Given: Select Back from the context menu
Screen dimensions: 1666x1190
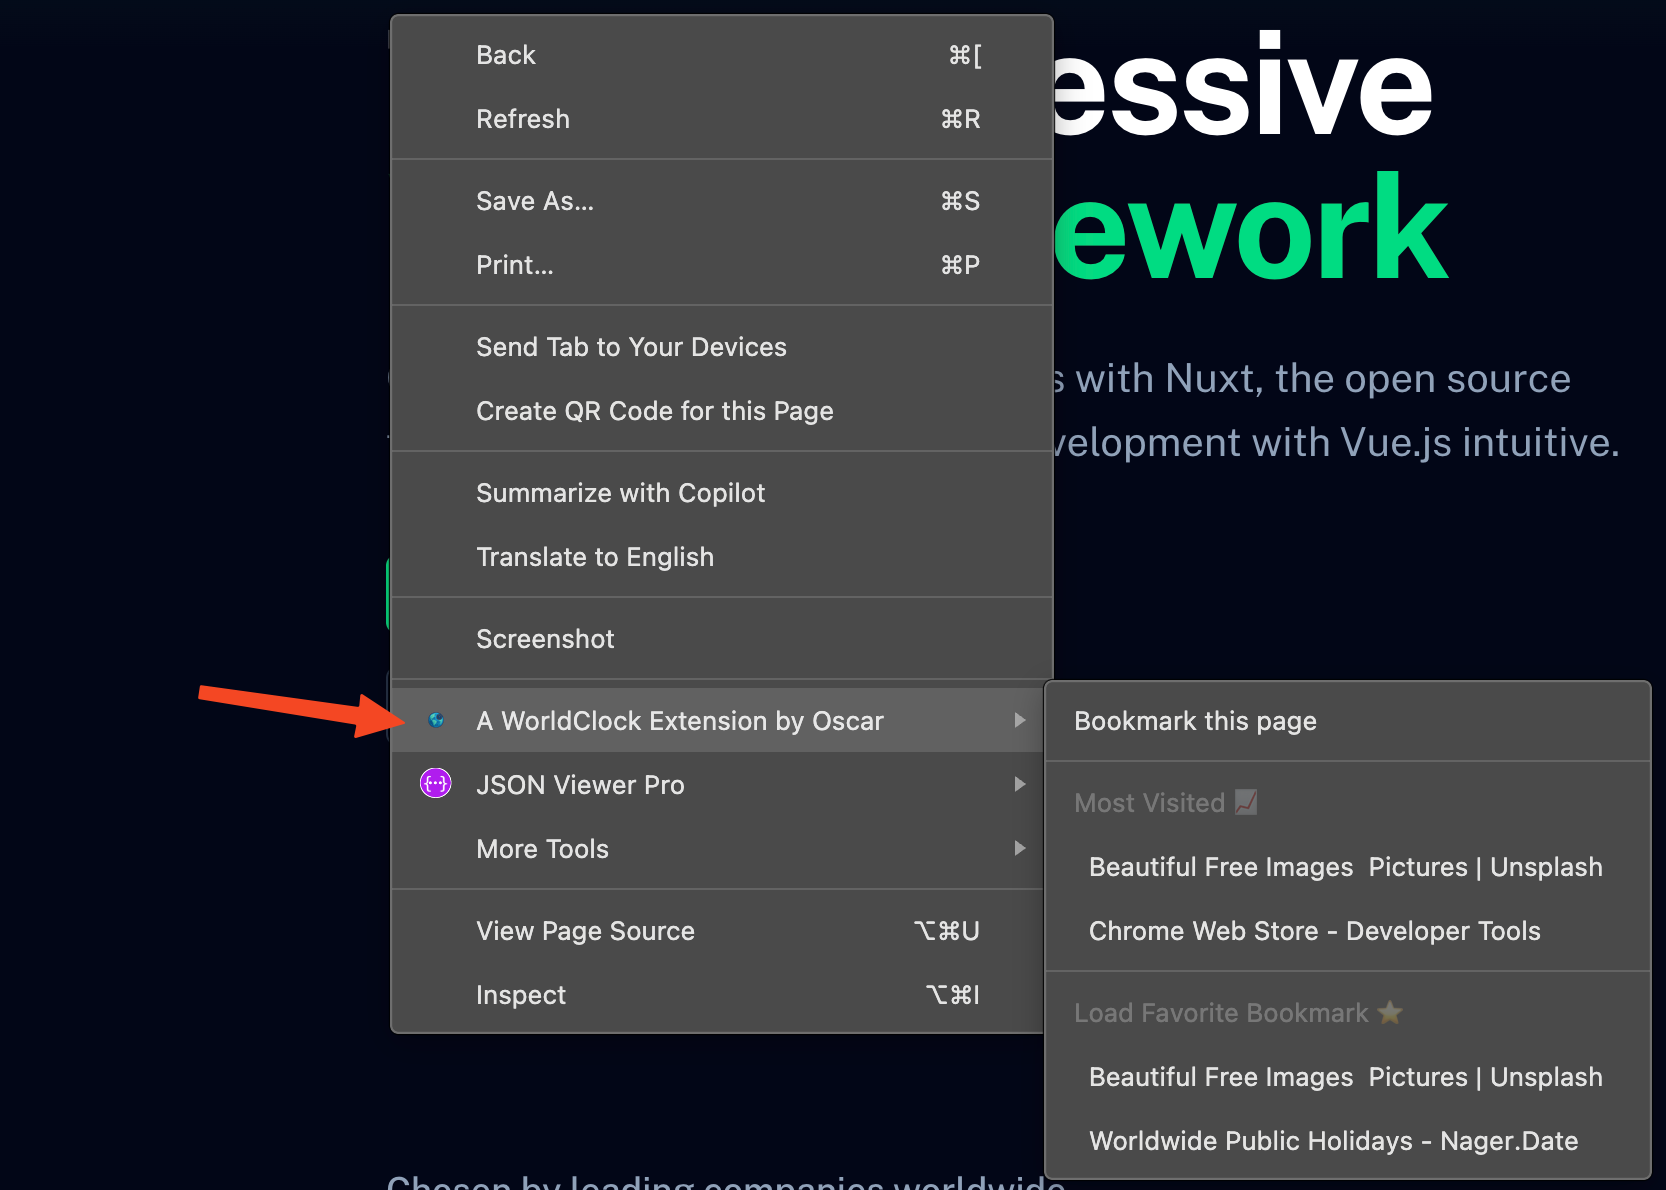Looking at the screenshot, I should (x=506, y=55).
